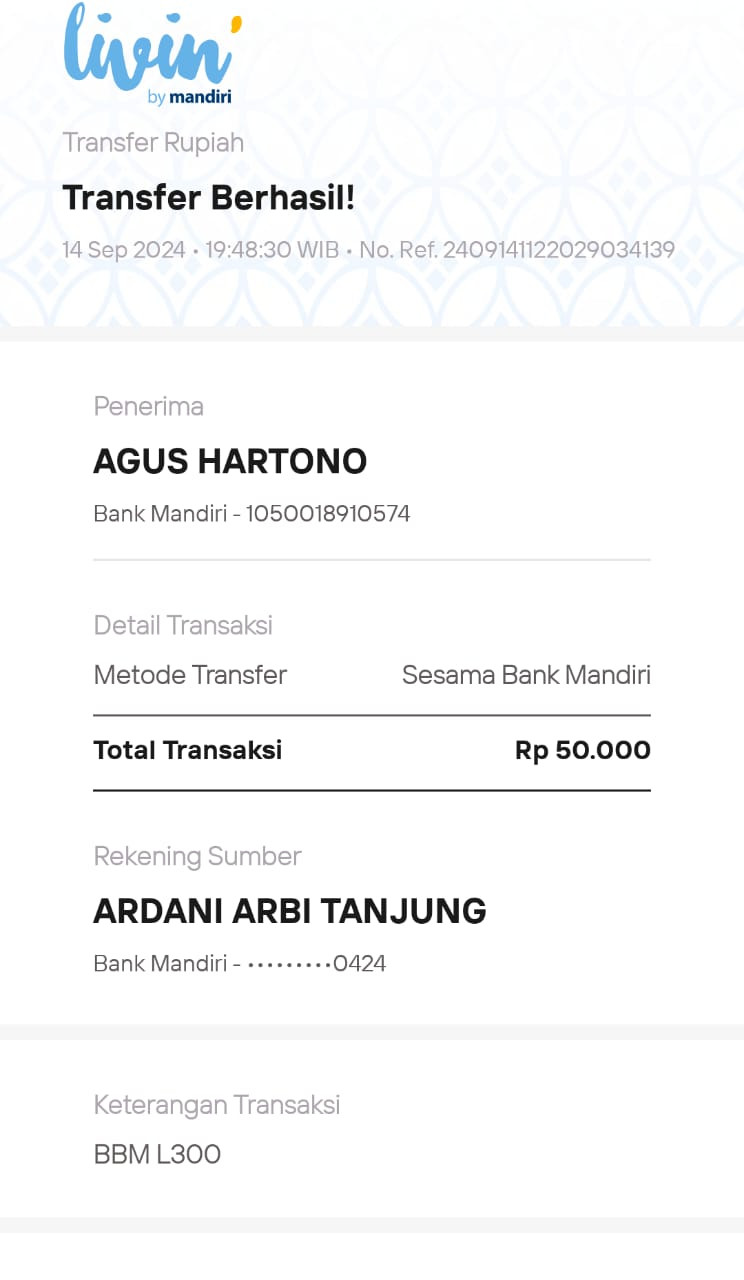
Task: Click the 'Transfer Berhasil!' heading
Action: pos(209,198)
